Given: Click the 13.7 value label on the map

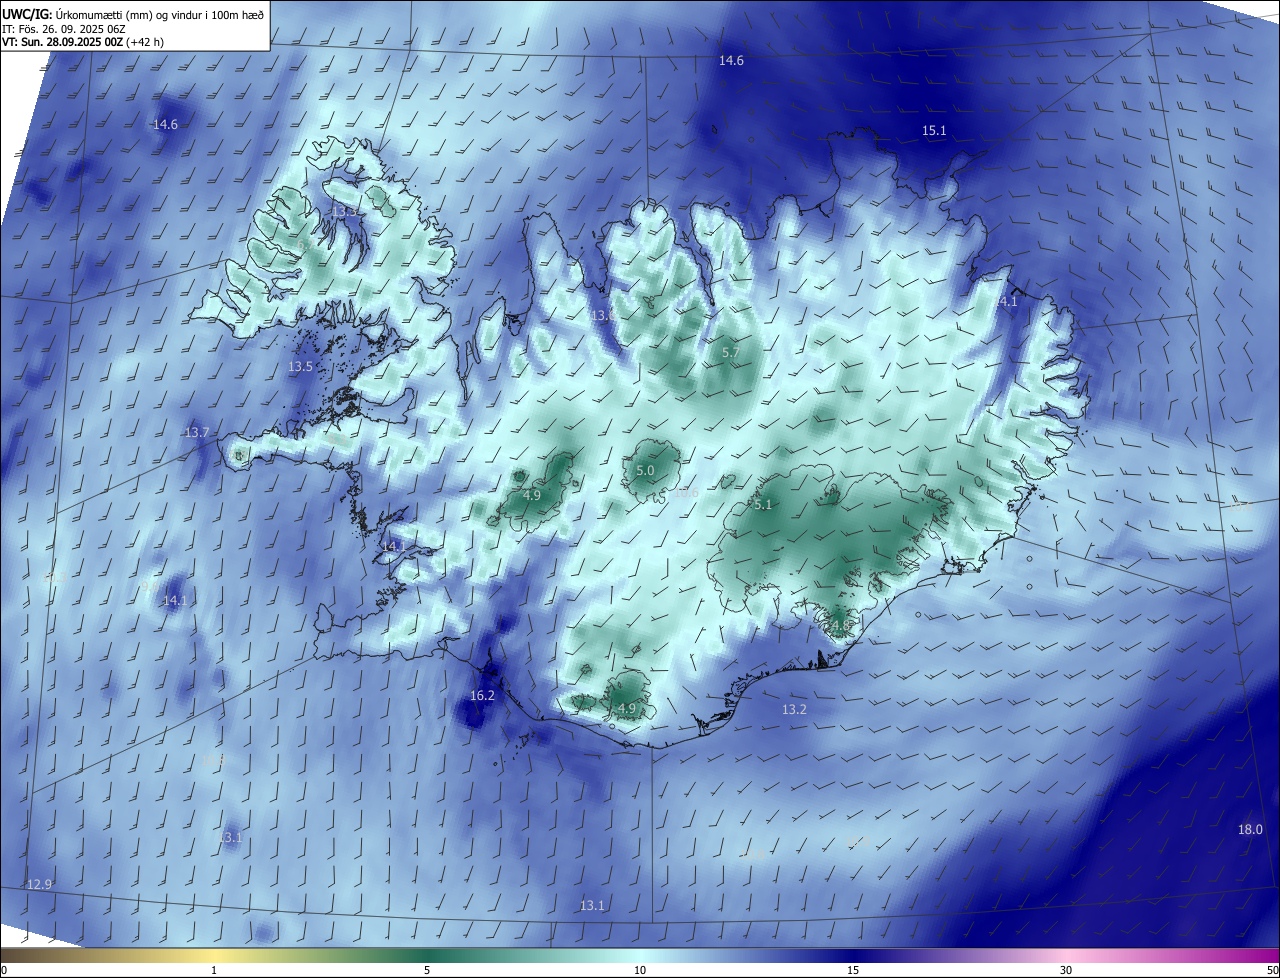Looking at the screenshot, I should 197,433.
